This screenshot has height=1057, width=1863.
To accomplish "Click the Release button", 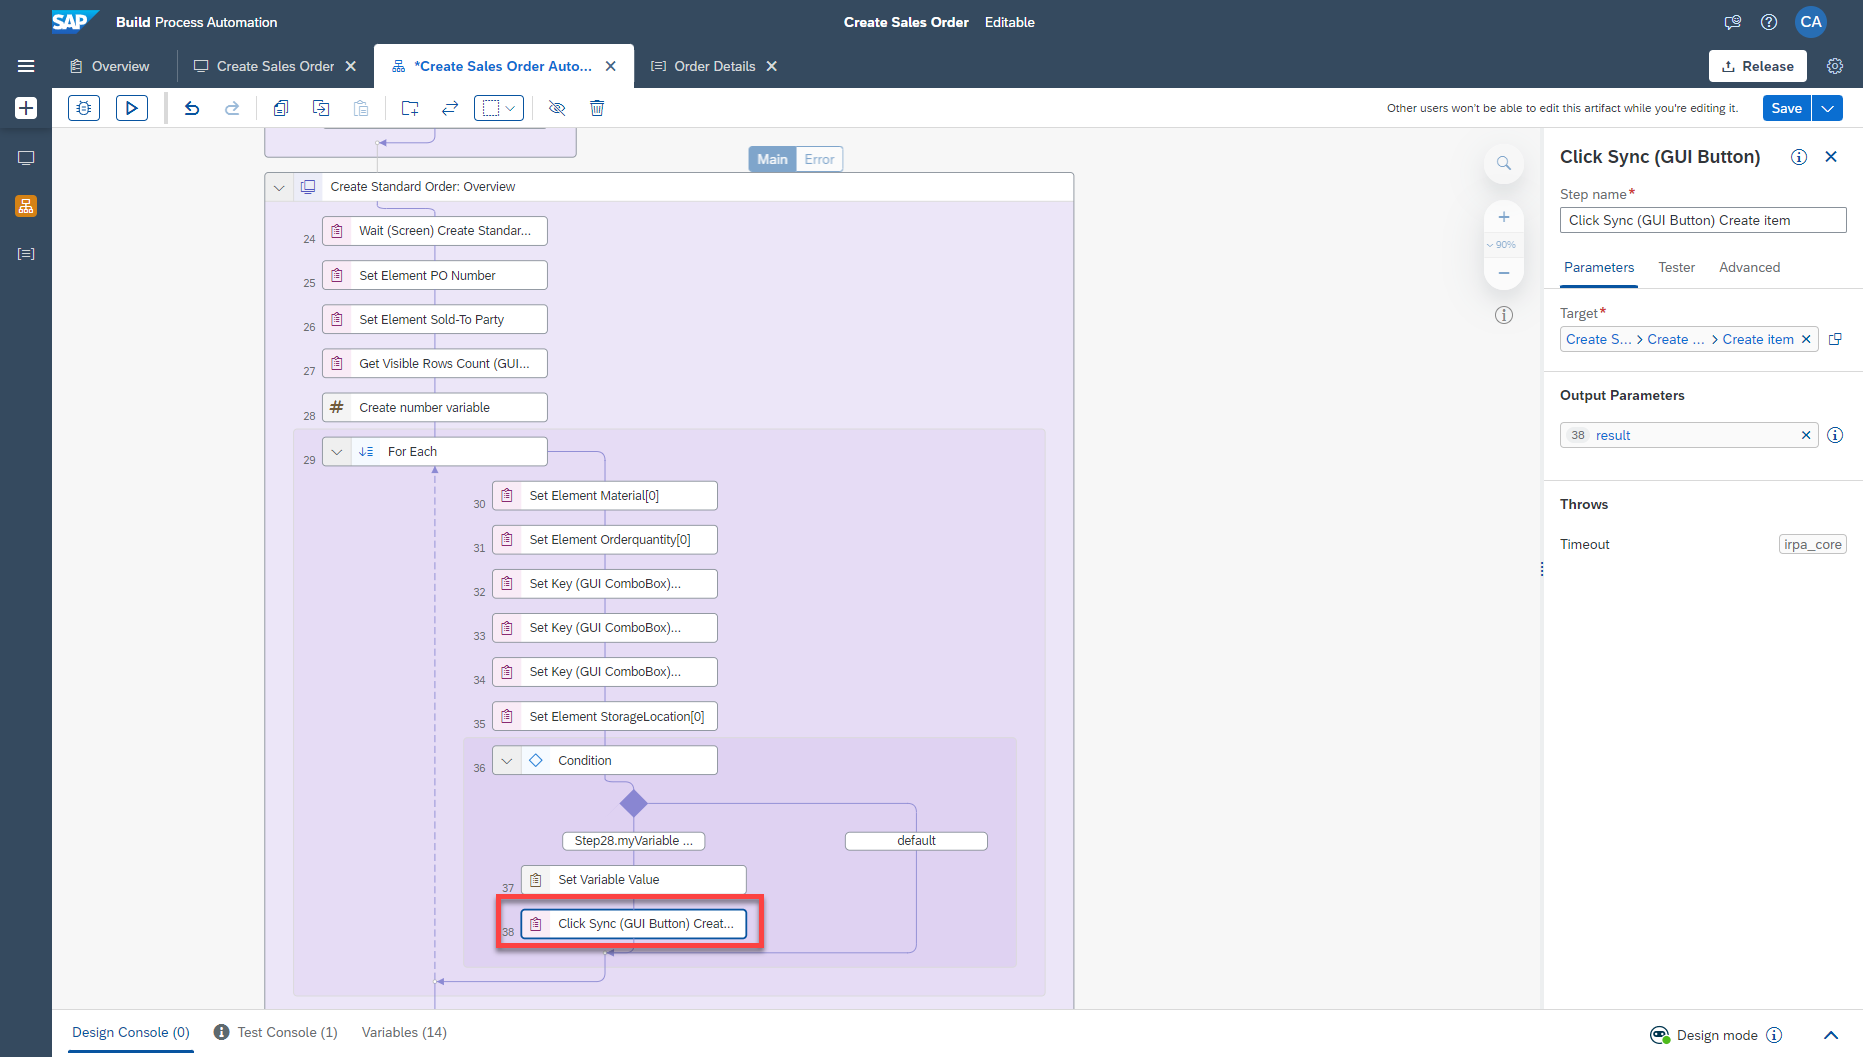I will point(1757,66).
